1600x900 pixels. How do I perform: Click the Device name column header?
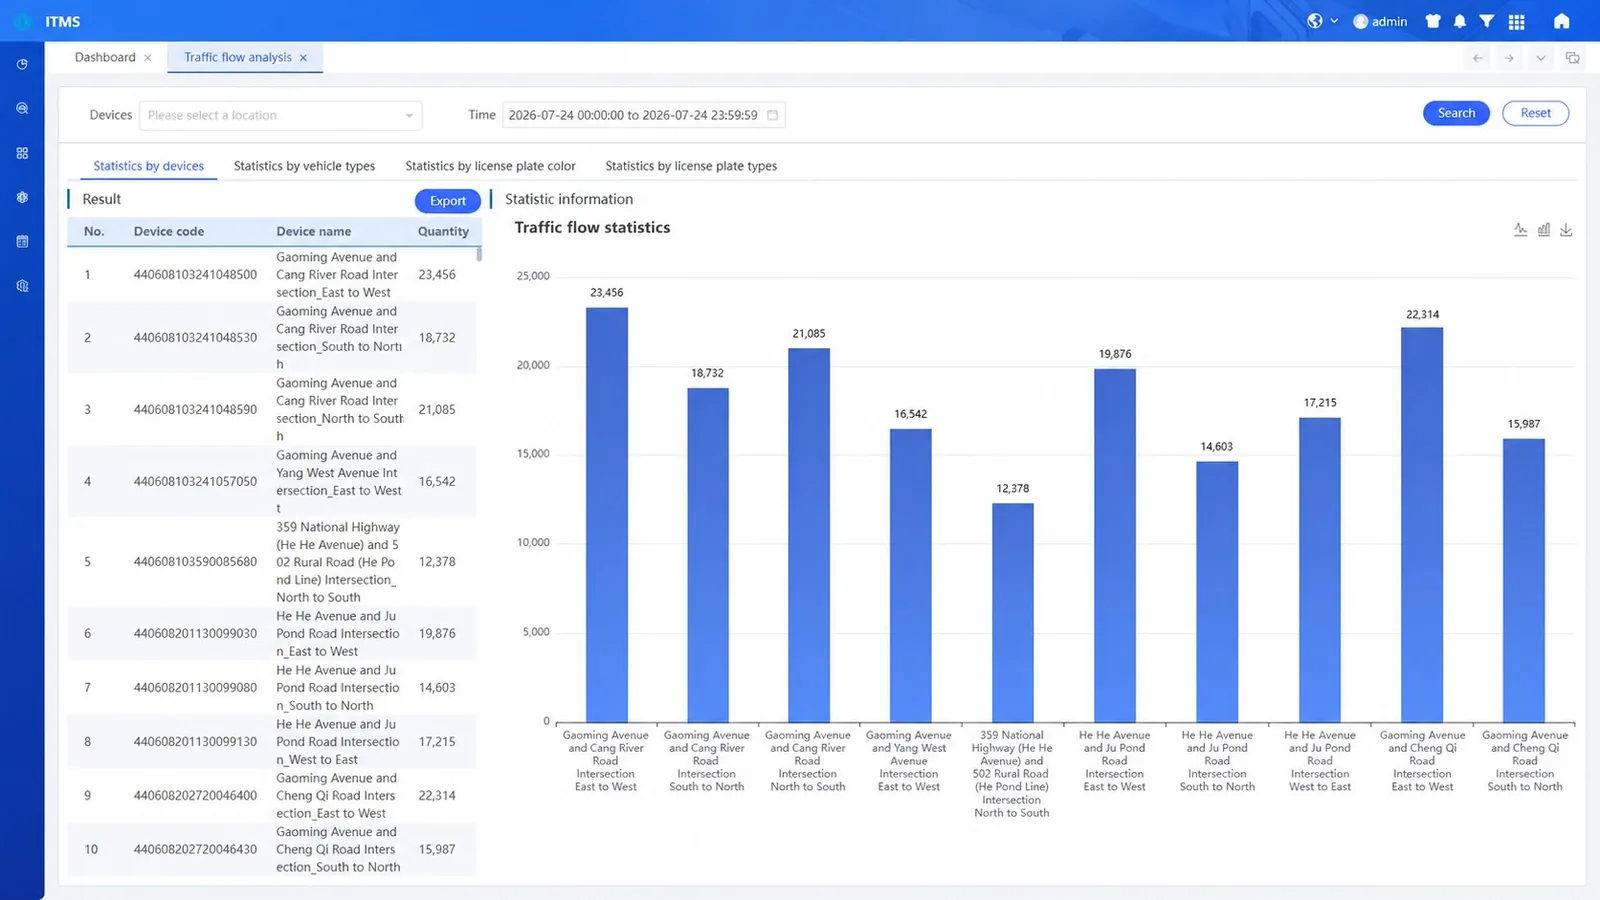pyautogui.click(x=314, y=231)
